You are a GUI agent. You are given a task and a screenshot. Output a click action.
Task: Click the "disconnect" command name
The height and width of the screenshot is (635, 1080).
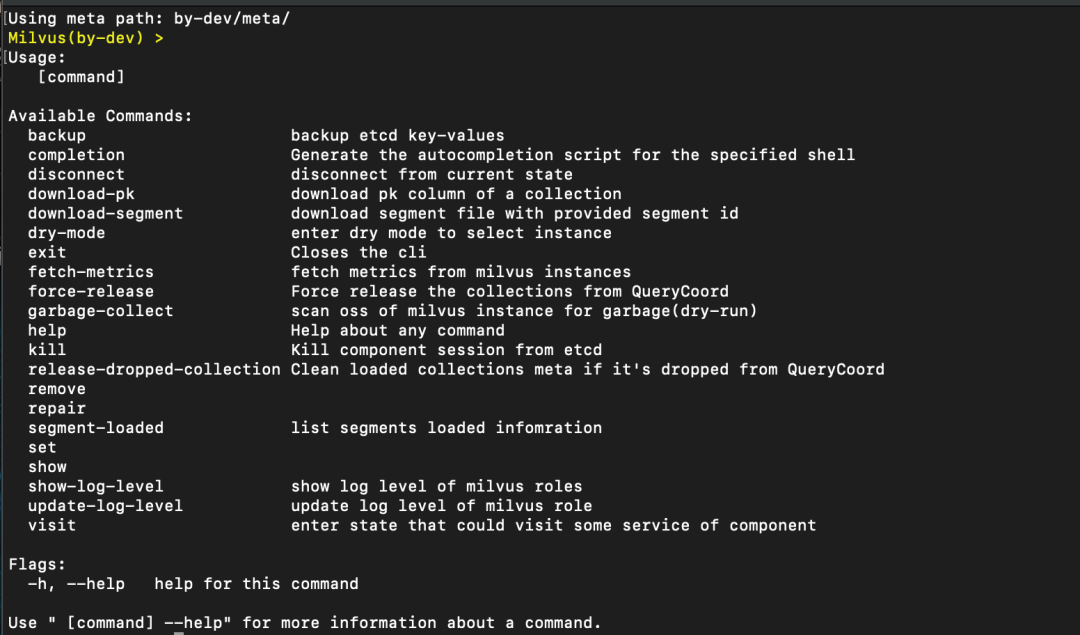(76, 174)
